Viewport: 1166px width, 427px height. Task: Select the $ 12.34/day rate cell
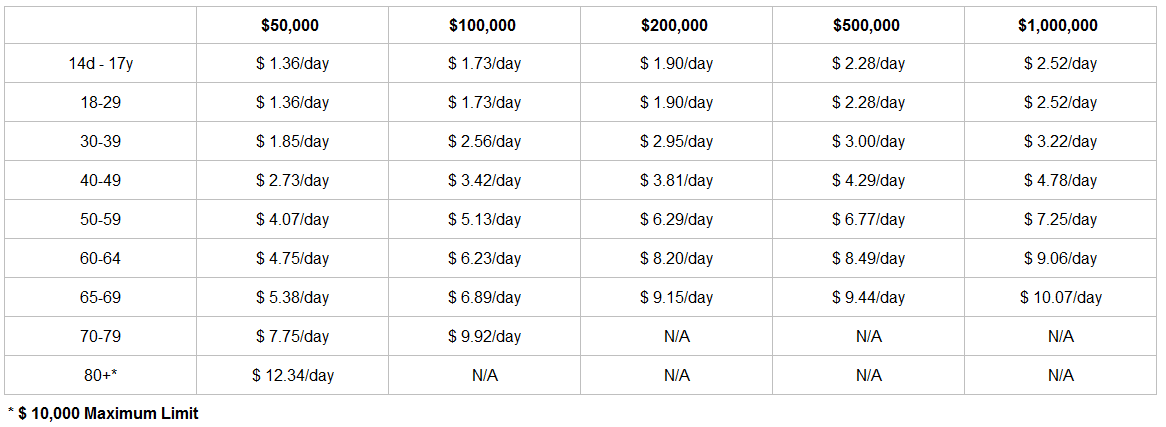[292, 376]
